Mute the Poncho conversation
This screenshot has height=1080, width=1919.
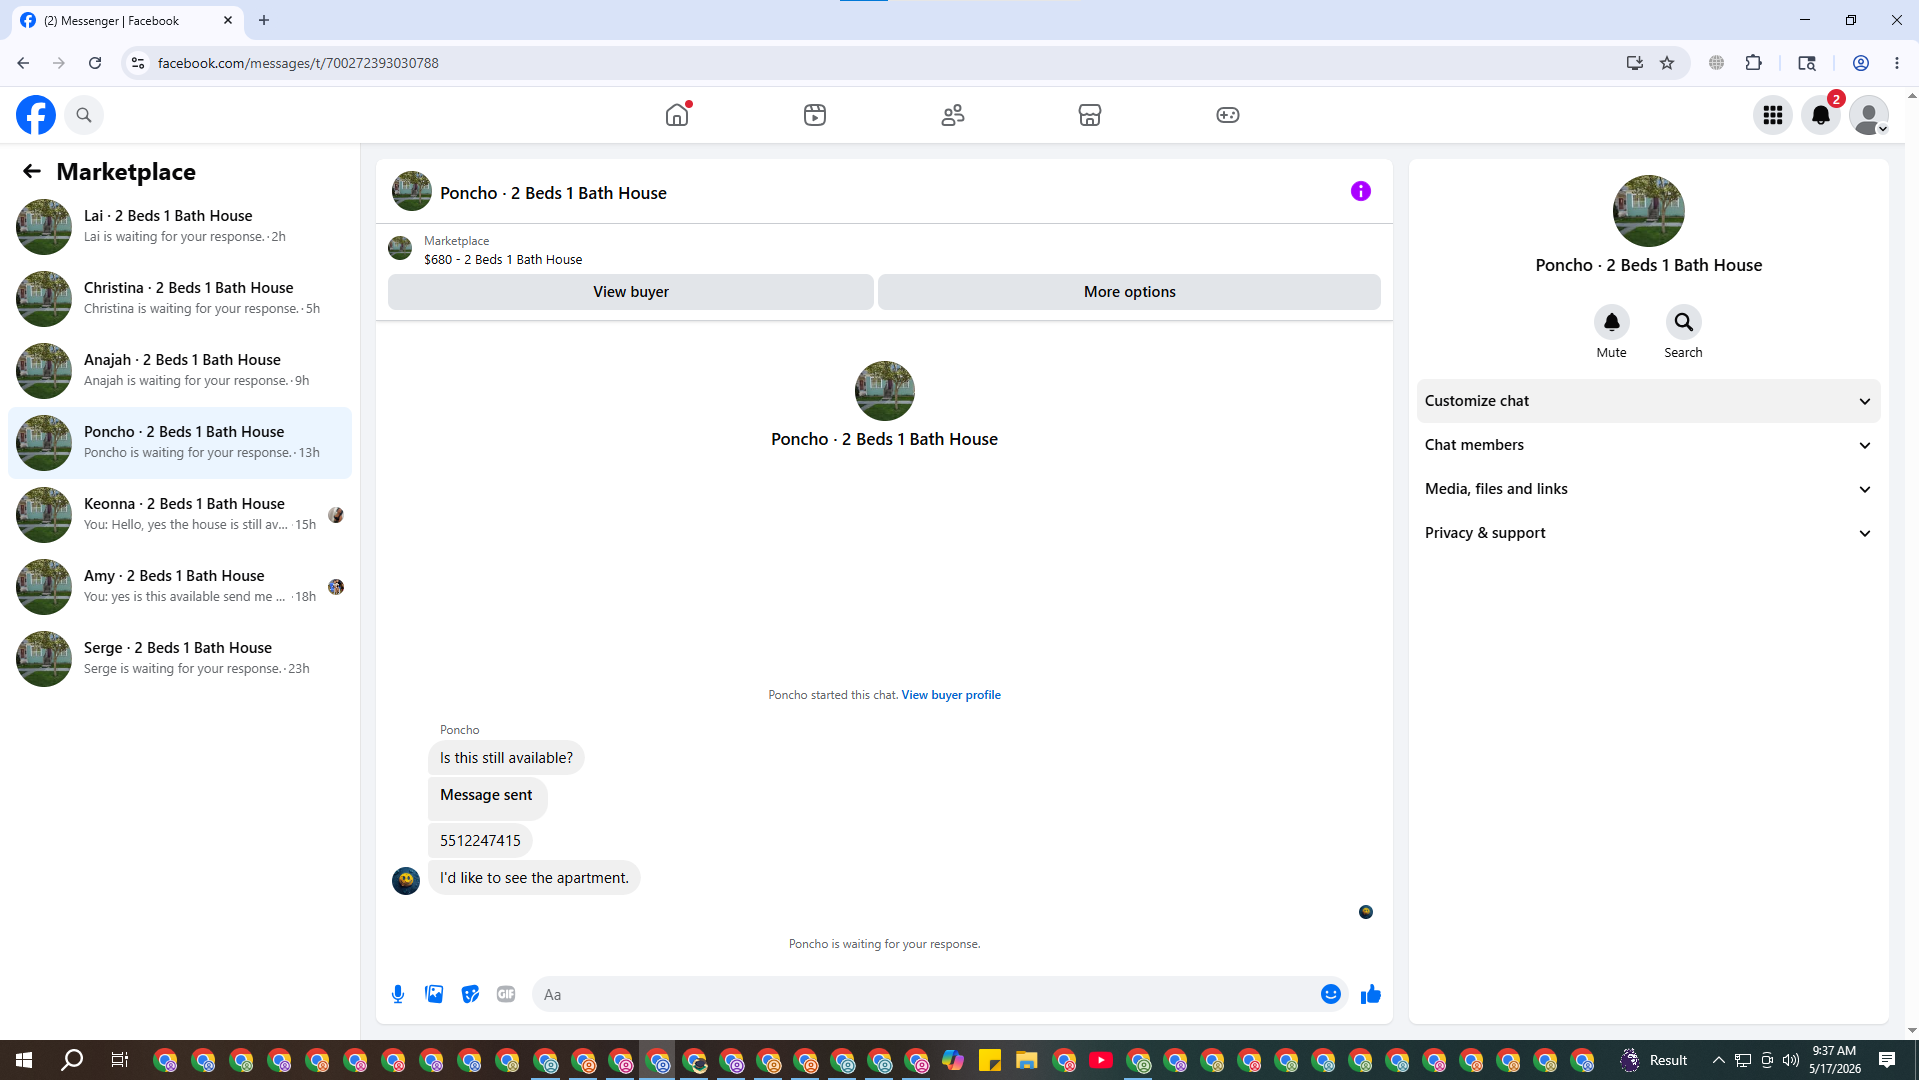pyautogui.click(x=1612, y=322)
